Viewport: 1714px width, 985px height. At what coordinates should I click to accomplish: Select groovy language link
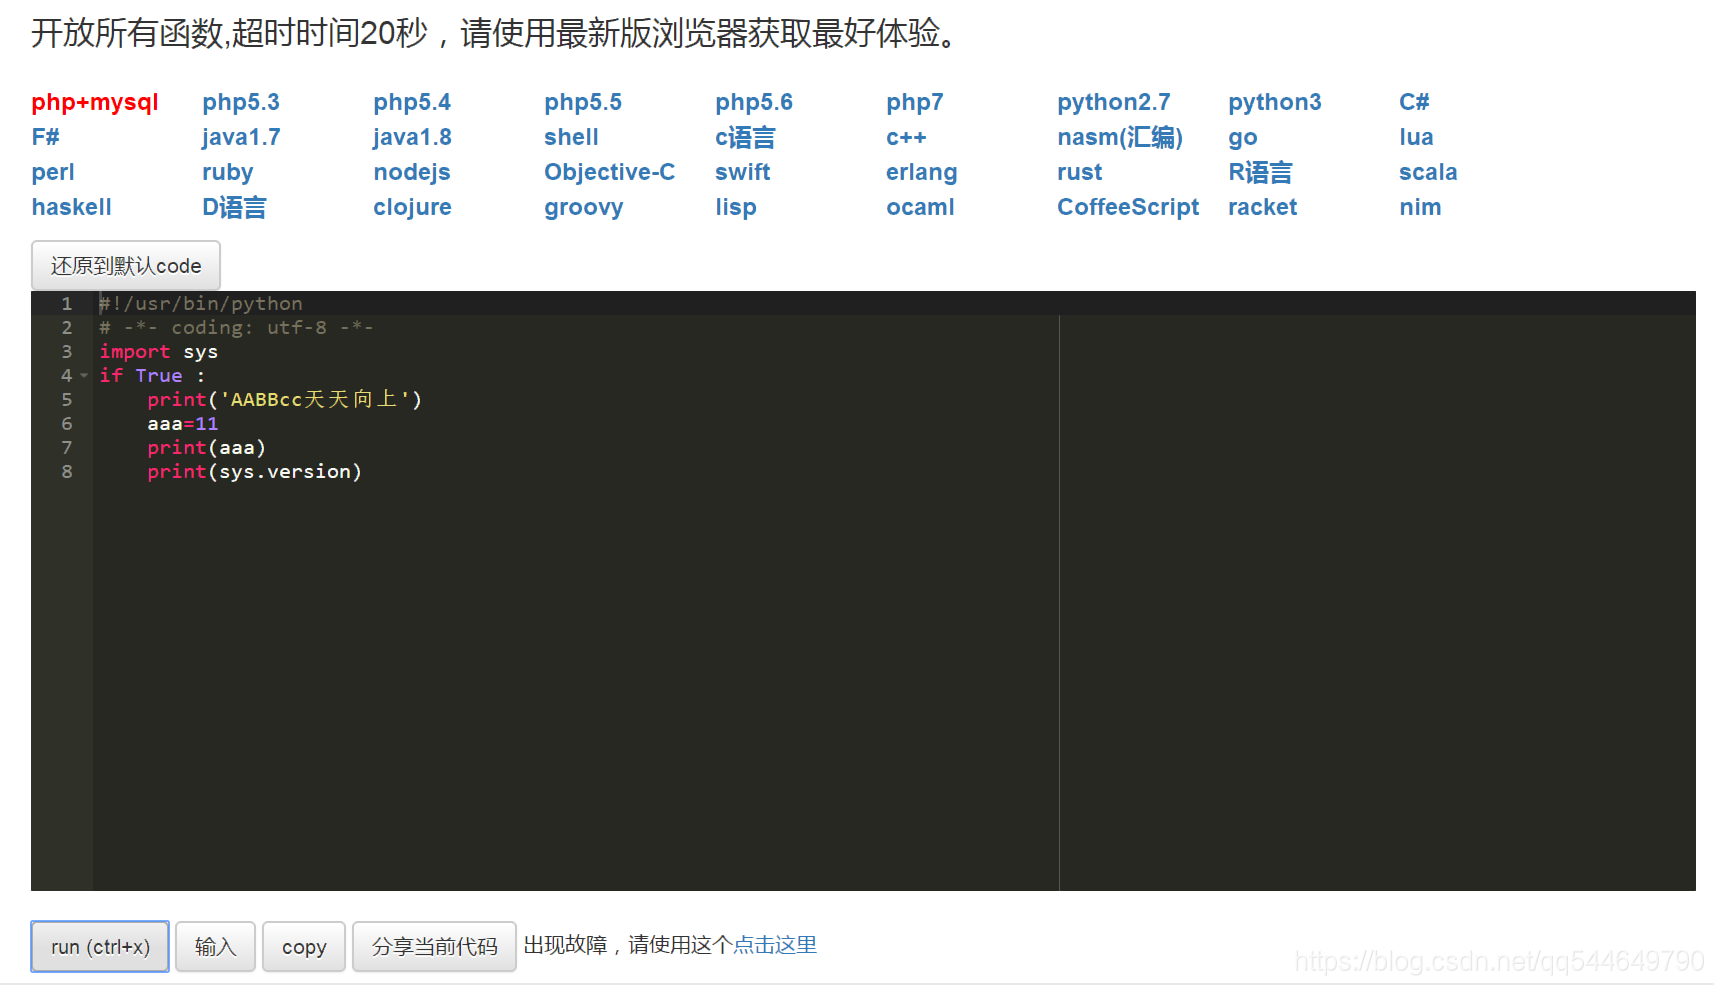tap(583, 207)
